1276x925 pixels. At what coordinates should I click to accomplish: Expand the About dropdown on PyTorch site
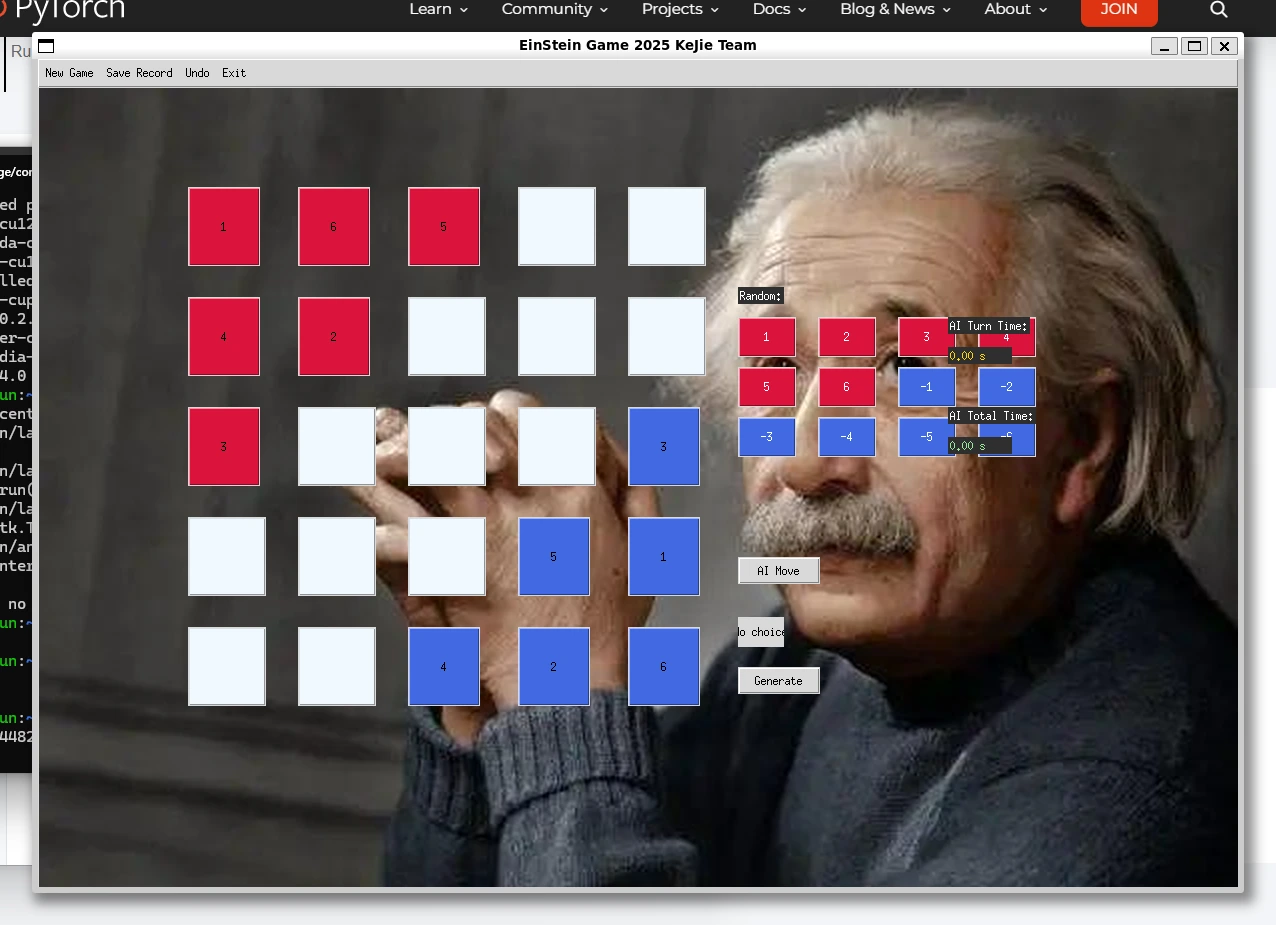pos(1015,9)
